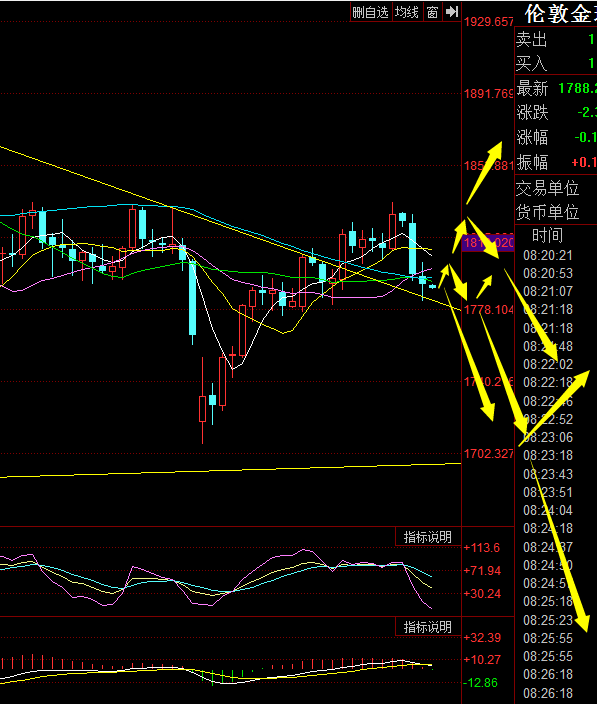Image resolution: width=597 pixels, height=704 pixels.
Task: Click the 1778.104 price axis label
Action: pos(488,309)
